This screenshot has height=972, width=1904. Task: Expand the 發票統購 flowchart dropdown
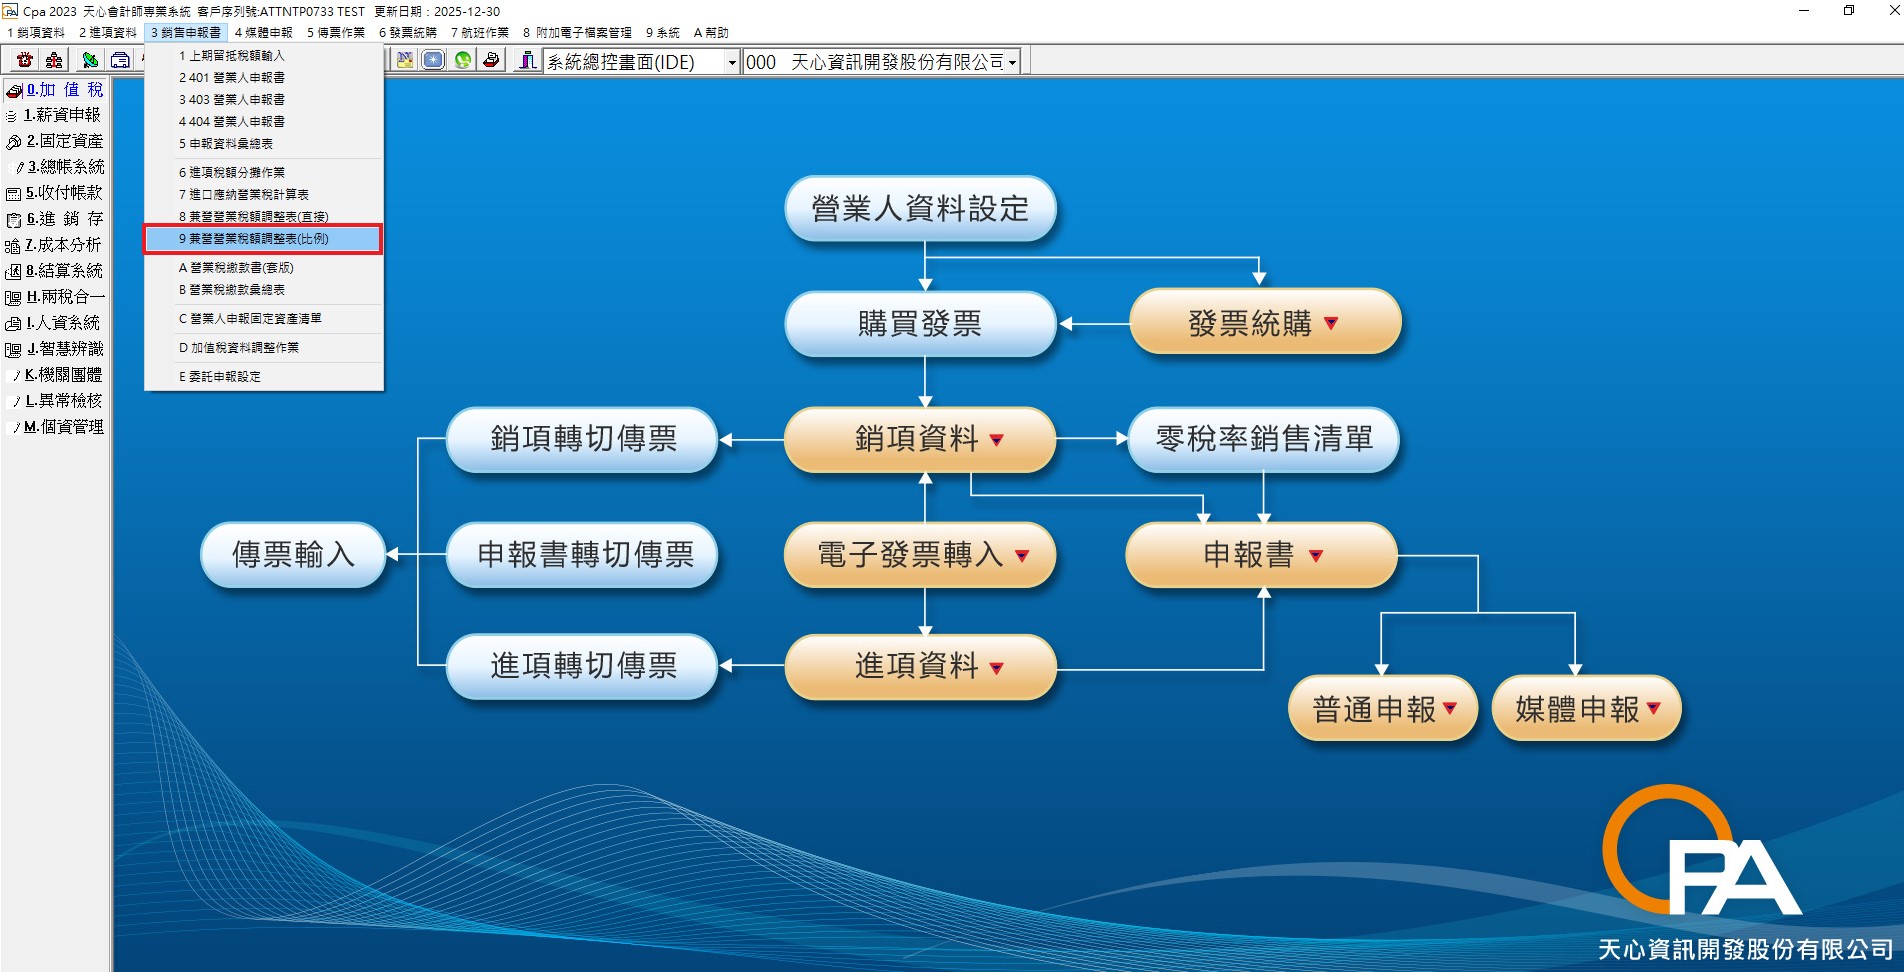[1331, 323]
